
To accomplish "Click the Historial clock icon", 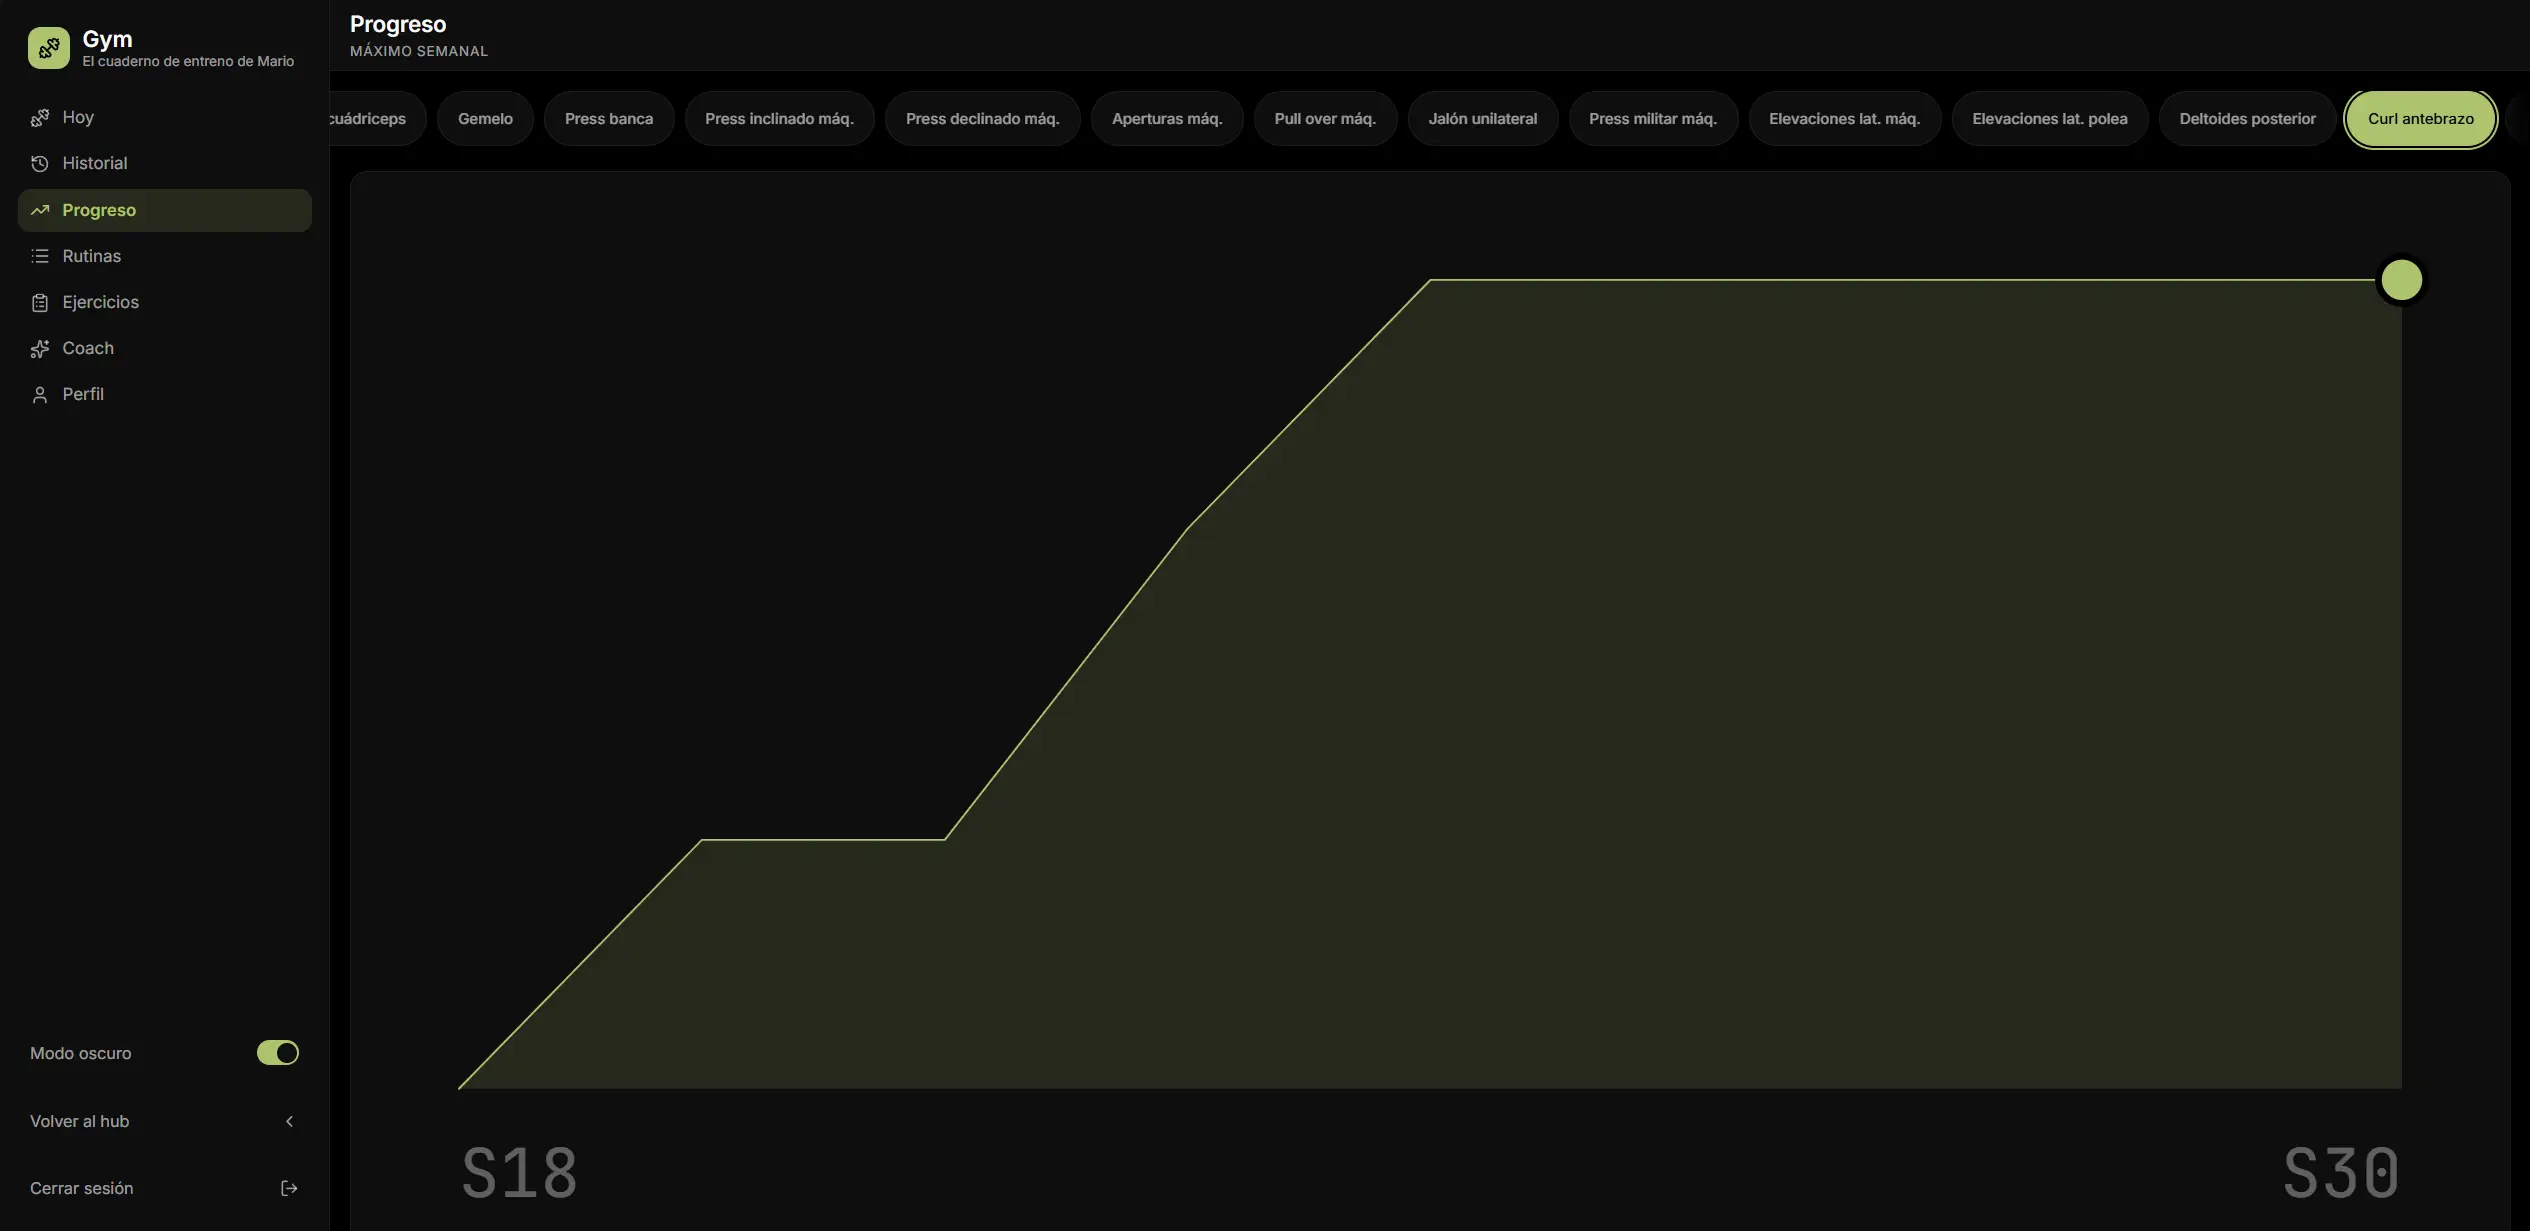I will [x=40, y=164].
